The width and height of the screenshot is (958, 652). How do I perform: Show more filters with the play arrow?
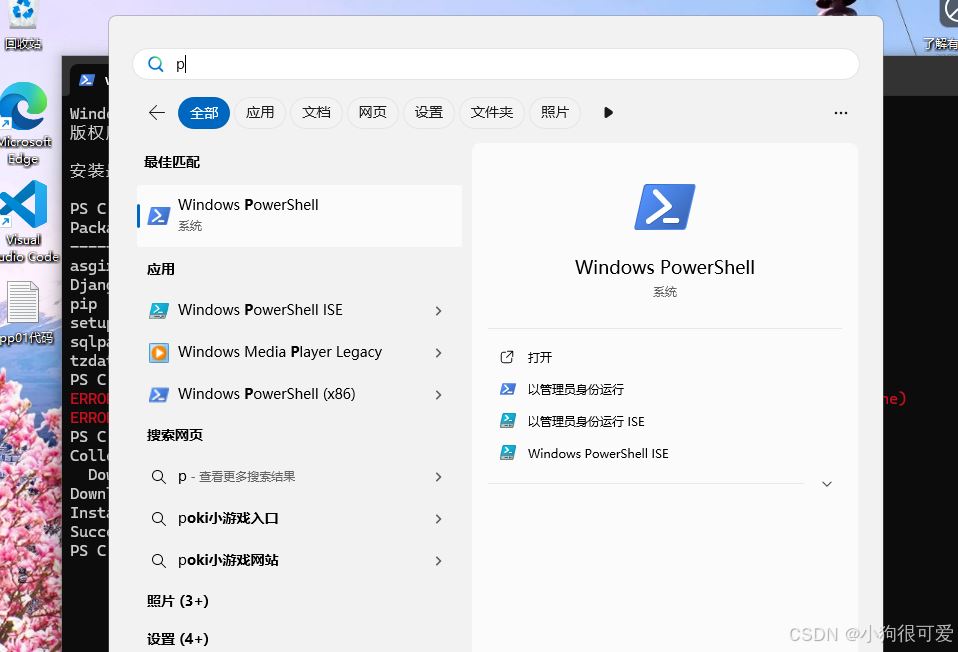(608, 112)
